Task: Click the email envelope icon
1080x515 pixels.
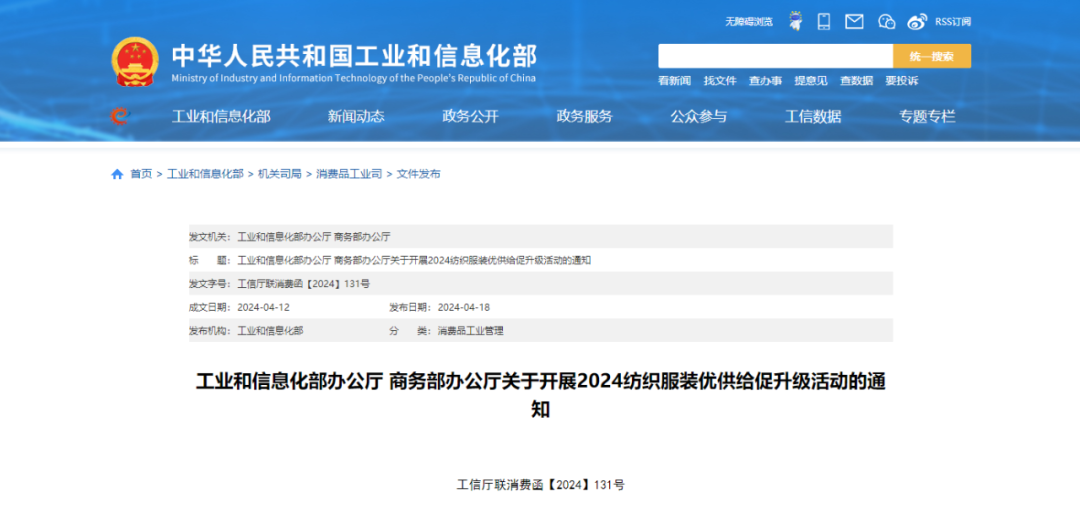Action: tap(854, 21)
